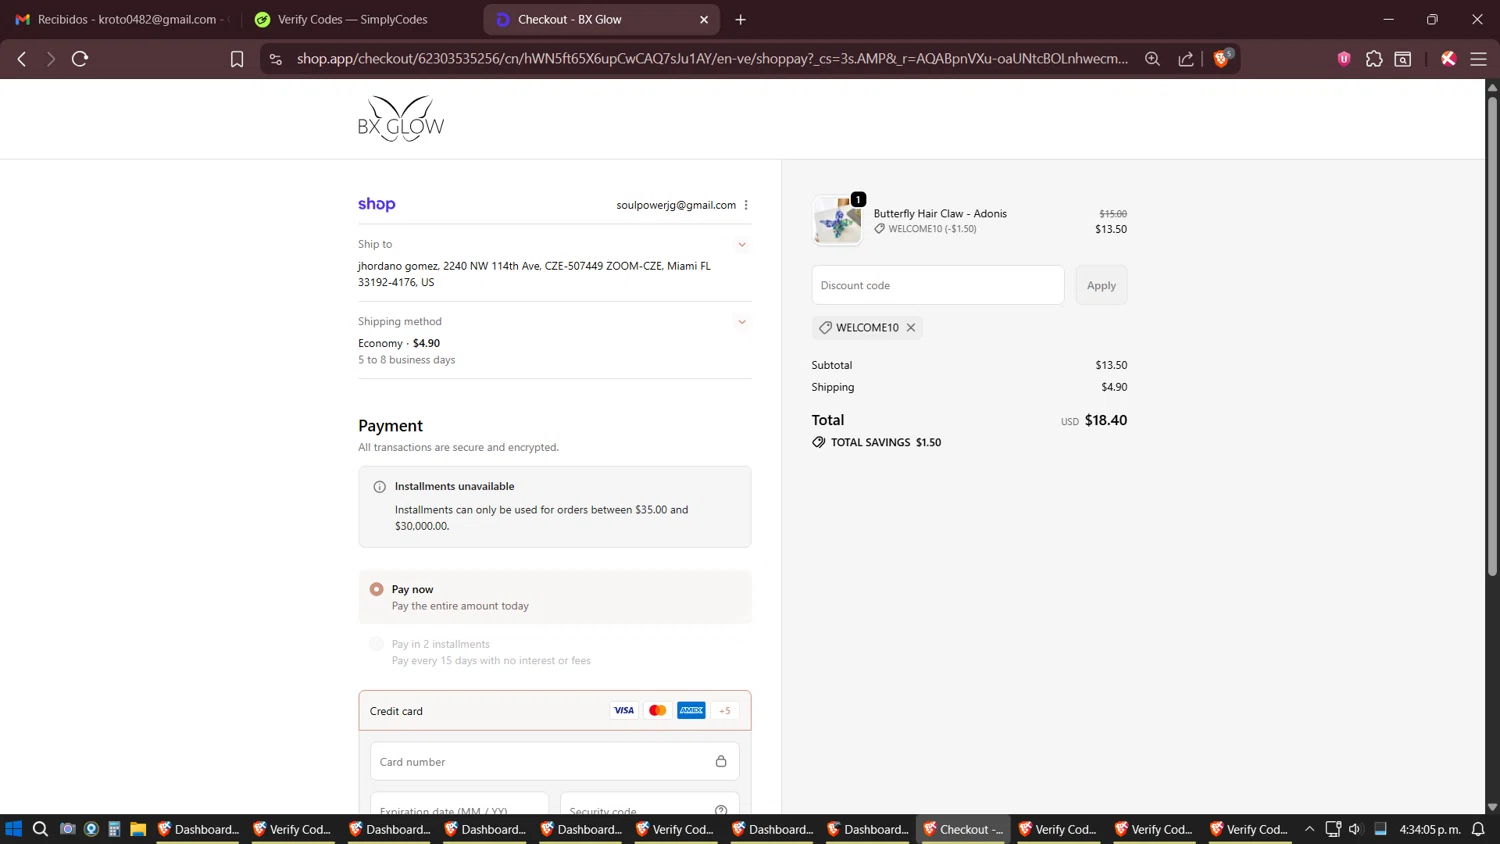The image size is (1500, 844).
Task: Select Pay in 2 installments option
Action: tap(376, 644)
